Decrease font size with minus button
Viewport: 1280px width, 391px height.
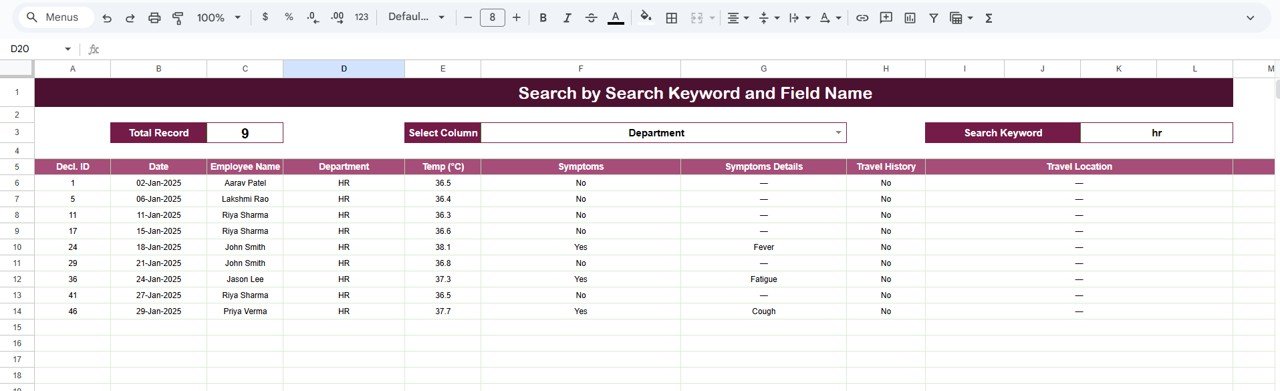(x=468, y=18)
